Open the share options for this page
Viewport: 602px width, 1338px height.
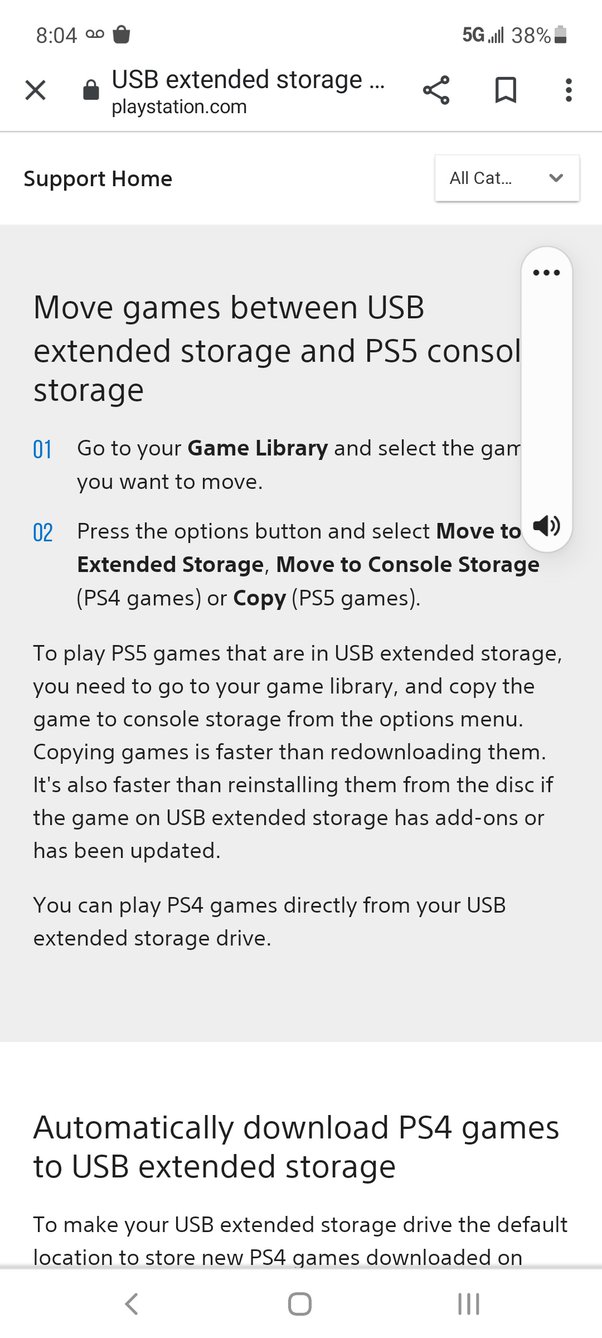click(436, 89)
